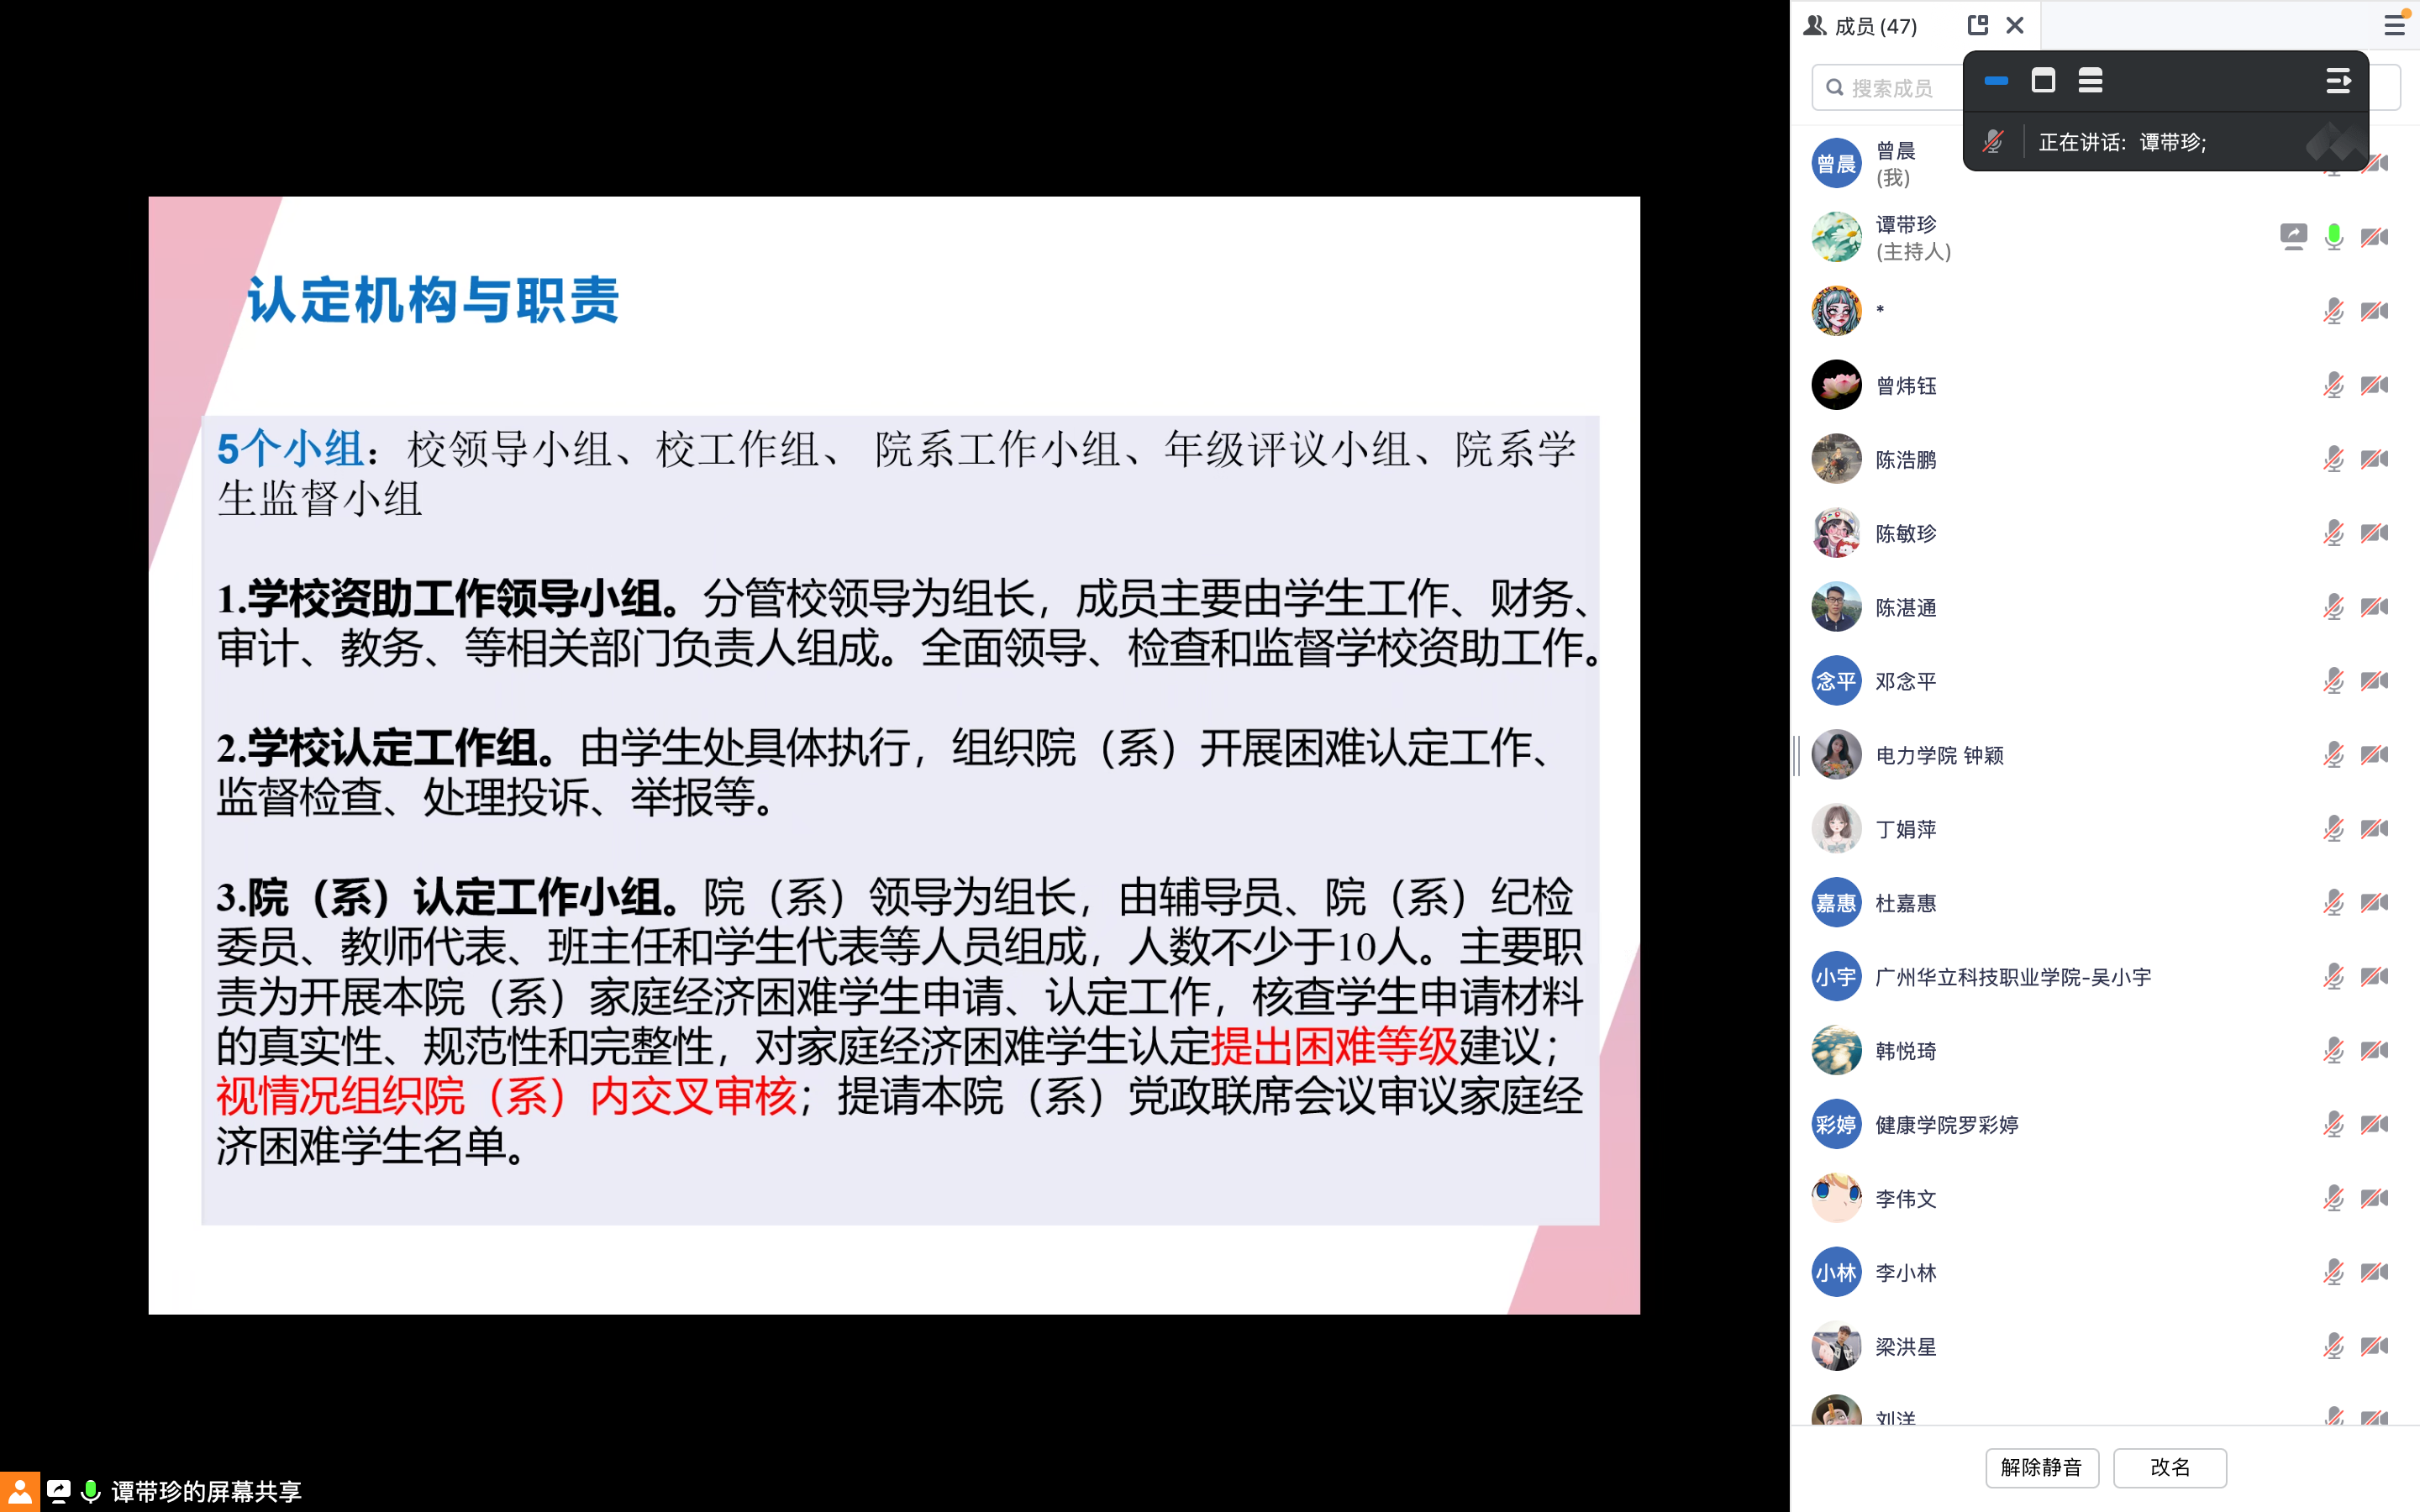Image resolution: width=2420 pixels, height=1512 pixels.
Task: Collapse the floating speaker toolbar
Action: [x=2338, y=81]
